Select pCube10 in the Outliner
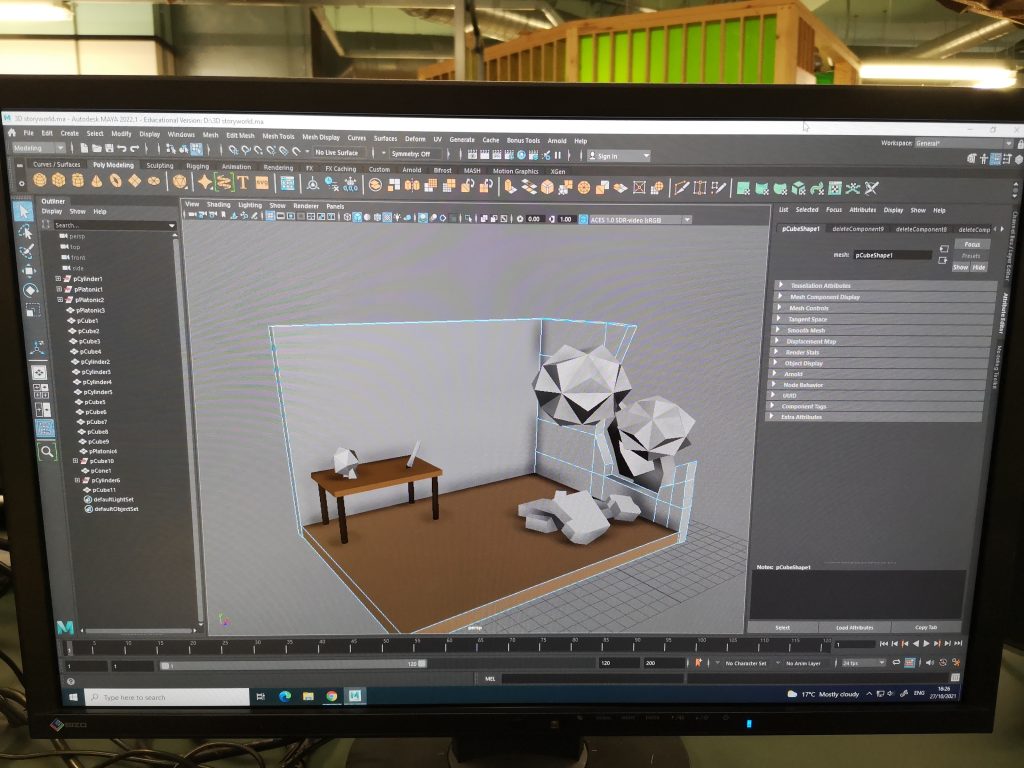 [x=102, y=461]
